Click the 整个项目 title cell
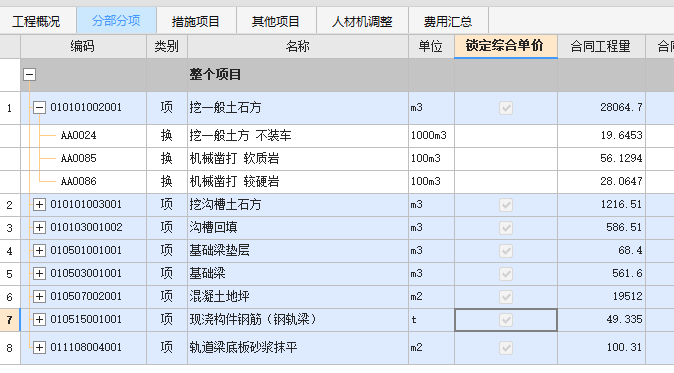The height and width of the screenshot is (373, 674). point(297,75)
